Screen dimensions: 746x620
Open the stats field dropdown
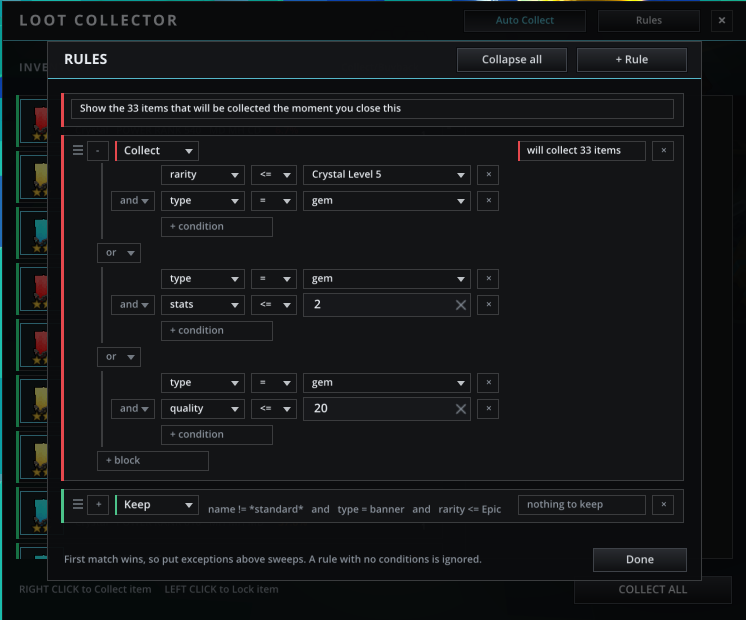click(x=203, y=305)
